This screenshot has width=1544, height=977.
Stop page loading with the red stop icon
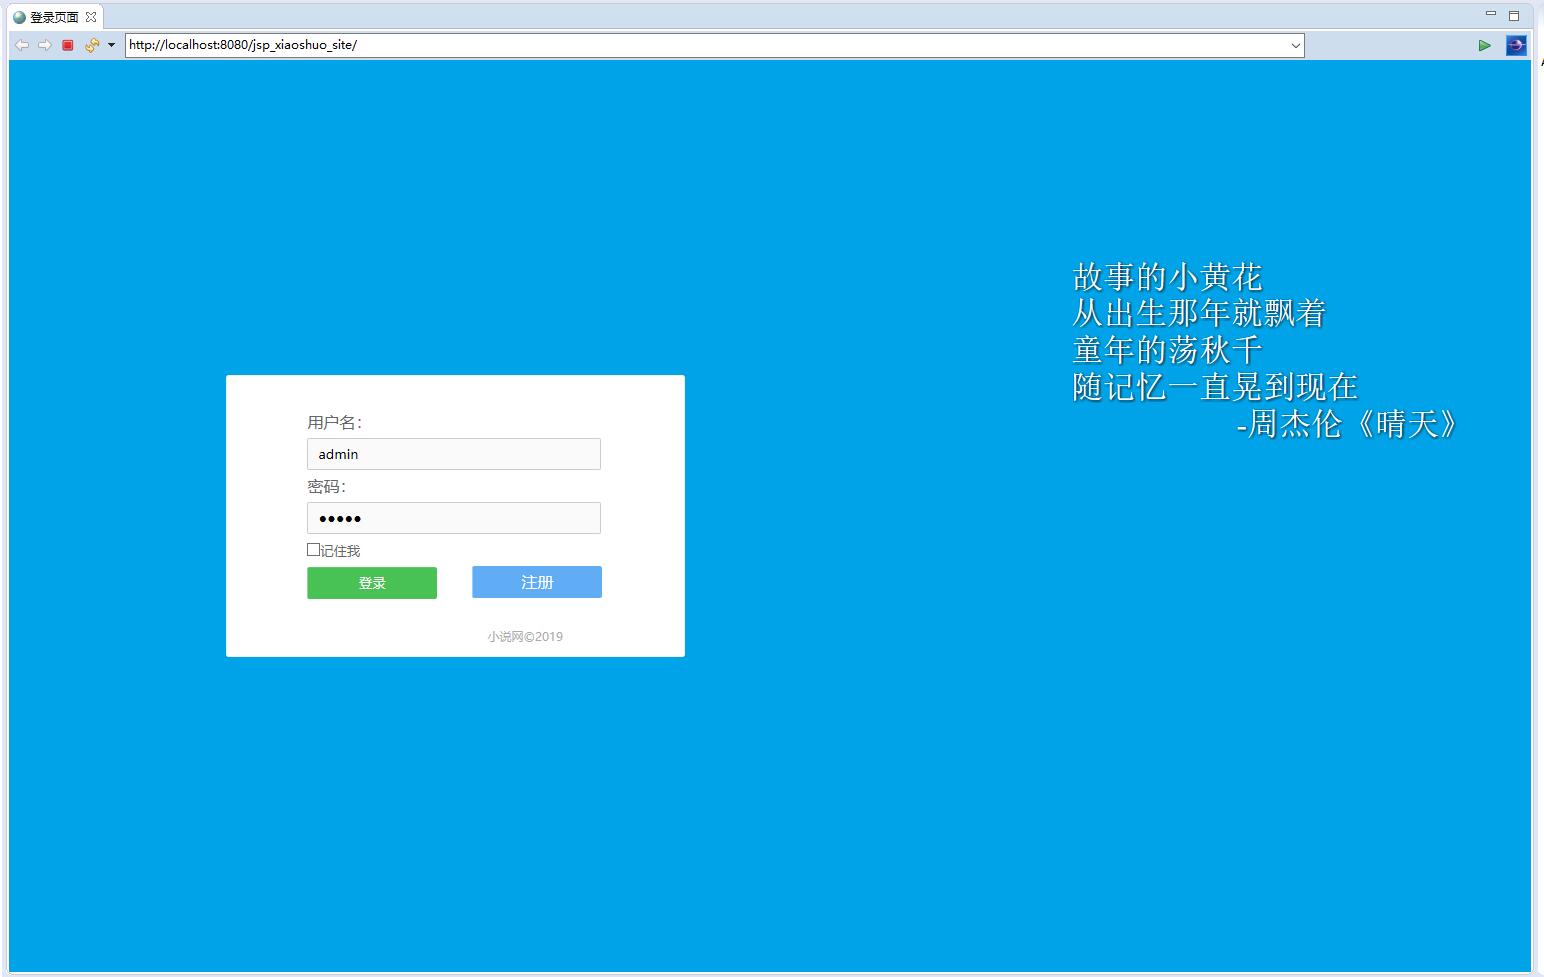pos(67,45)
